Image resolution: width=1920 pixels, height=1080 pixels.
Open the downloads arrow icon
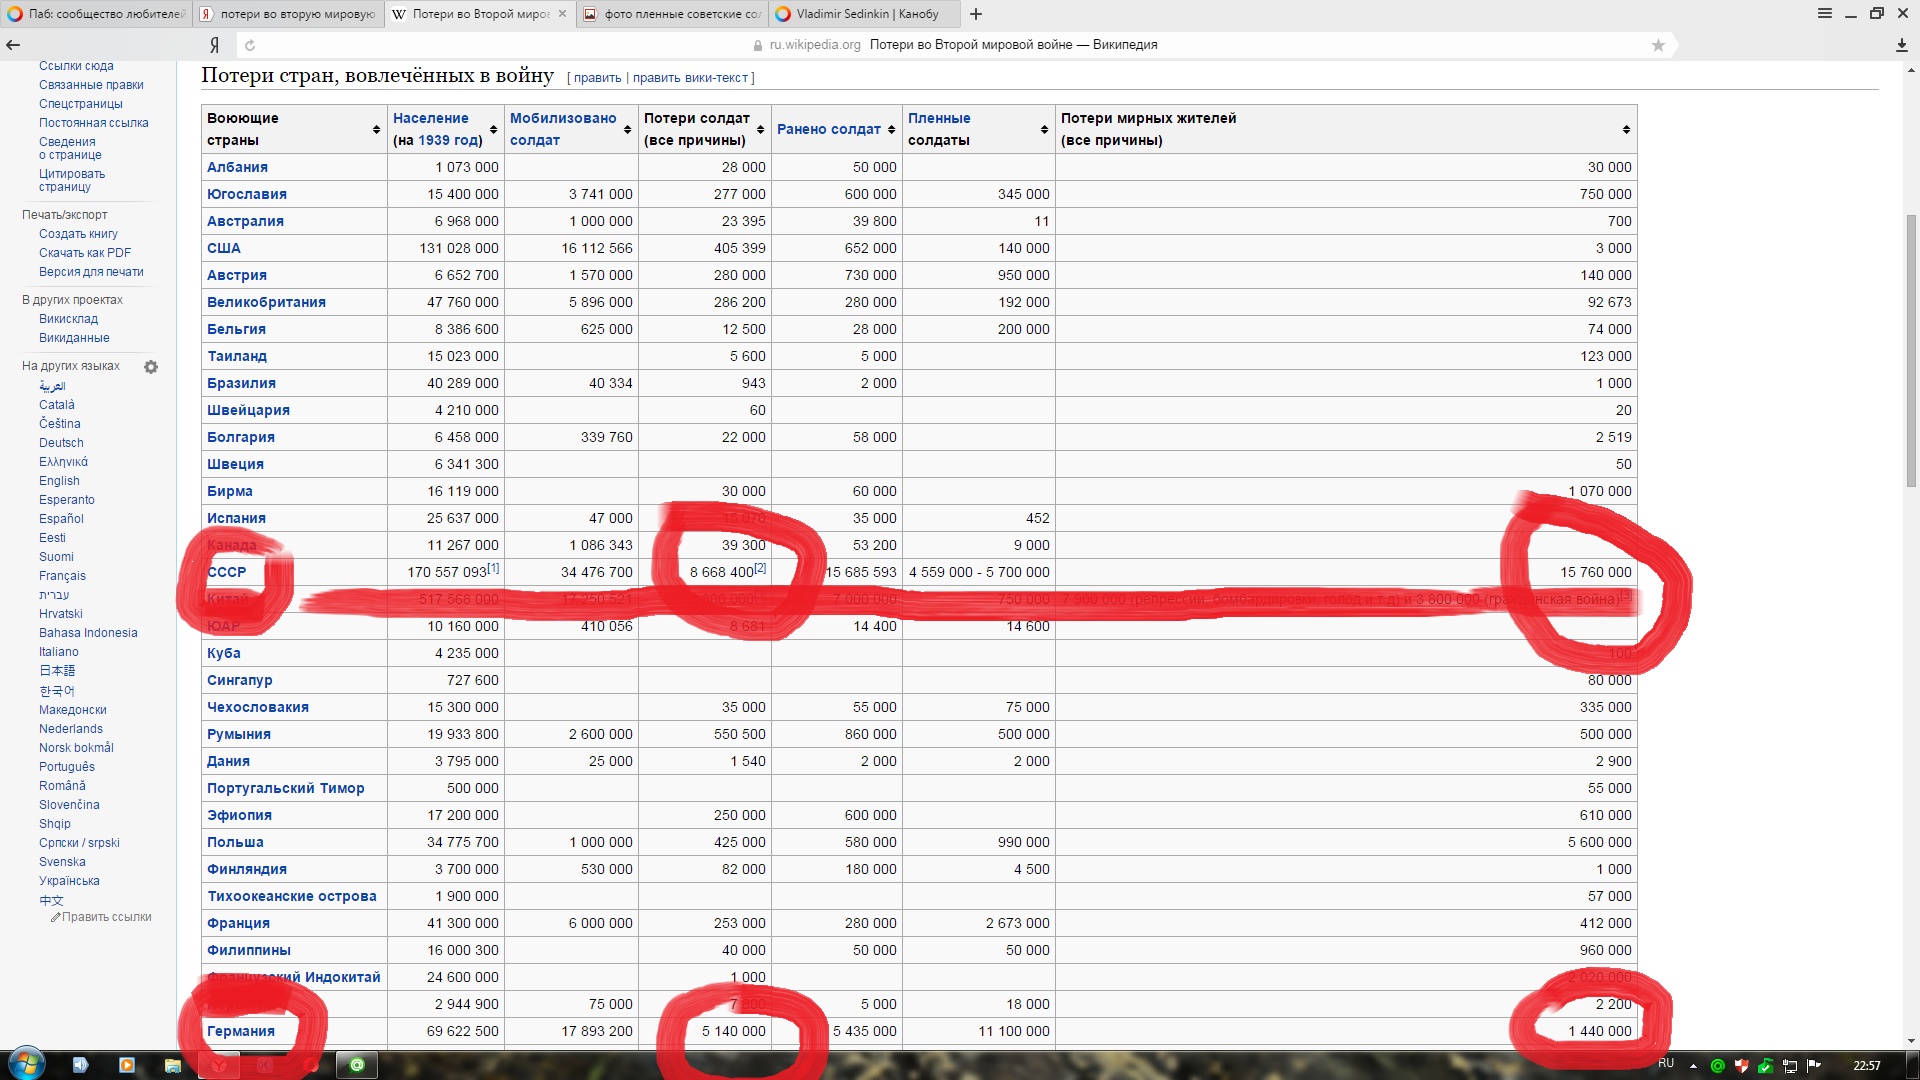coord(1901,45)
